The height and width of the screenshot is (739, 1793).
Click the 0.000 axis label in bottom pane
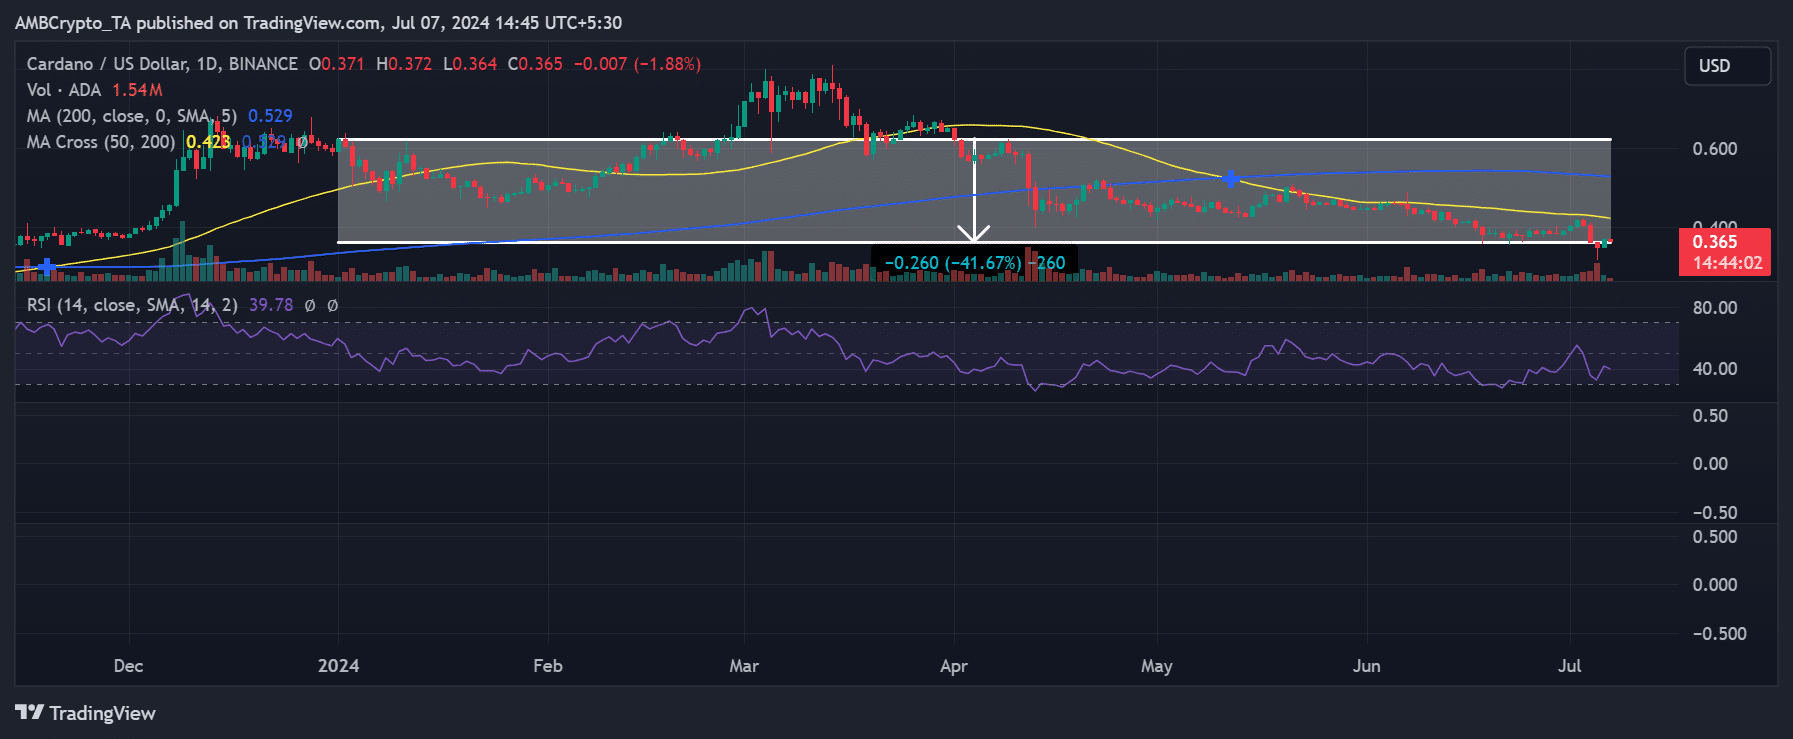(1715, 585)
